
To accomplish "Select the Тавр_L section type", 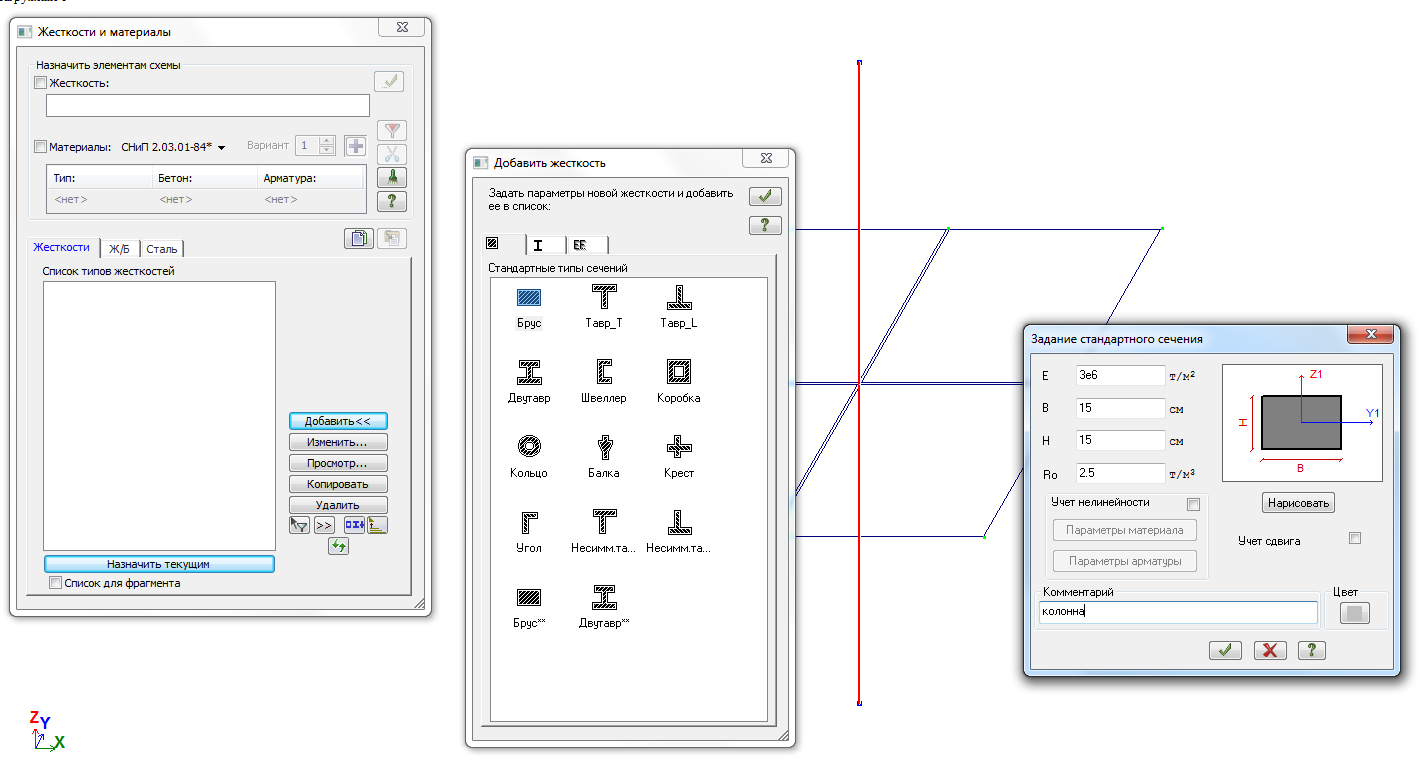I will click(x=679, y=298).
